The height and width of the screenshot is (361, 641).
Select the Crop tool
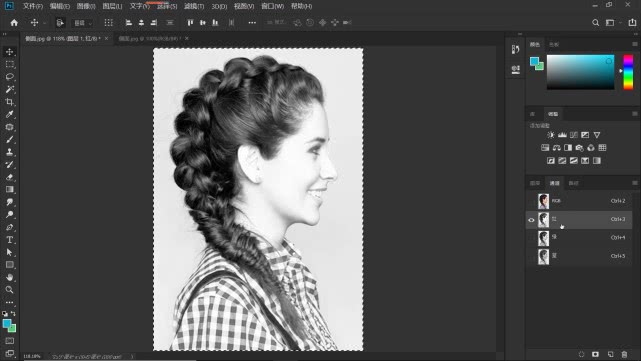(x=9, y=102)
